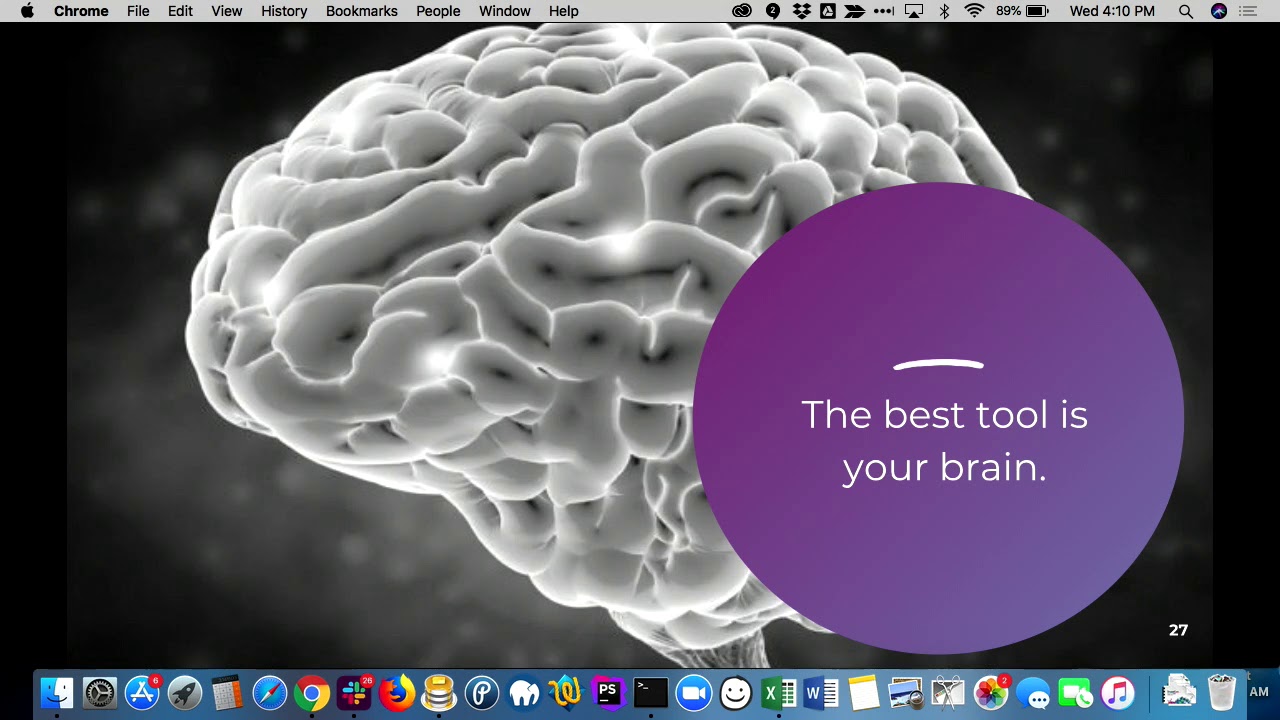
Task: Open Sequel Pro pancake icon in dock
Action: point(439,692)
